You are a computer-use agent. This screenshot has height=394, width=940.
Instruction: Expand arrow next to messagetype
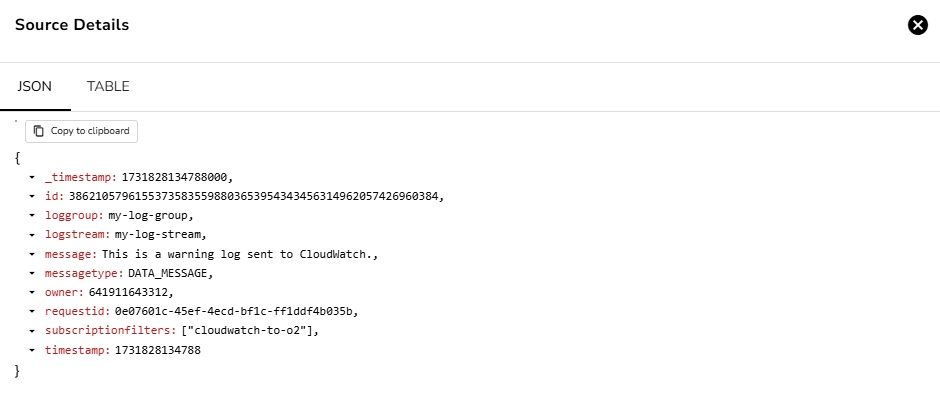32,273
